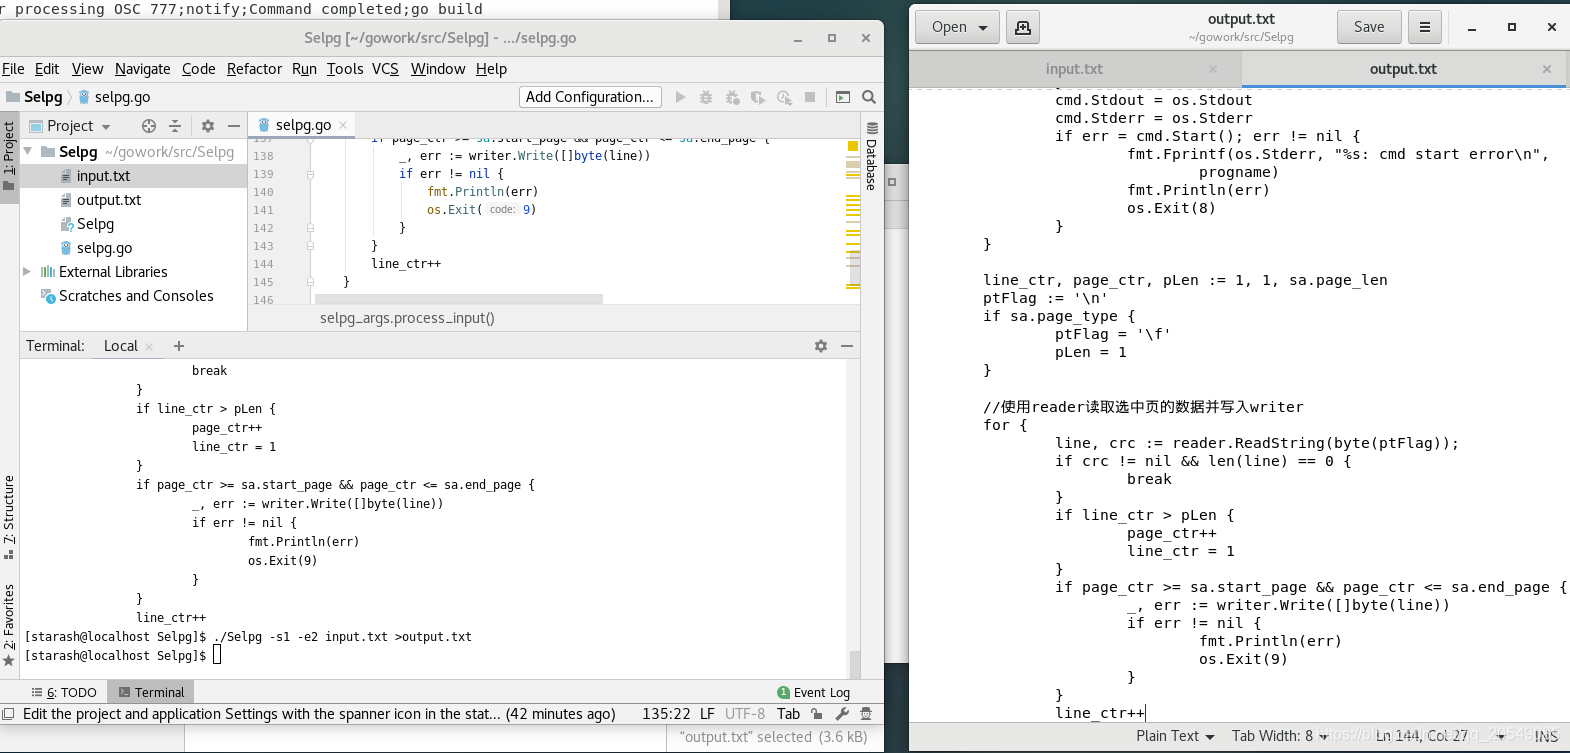Click the spanner settings icon in status bar
Viewport: 1570px width, 753px height.
pos(842,714)
